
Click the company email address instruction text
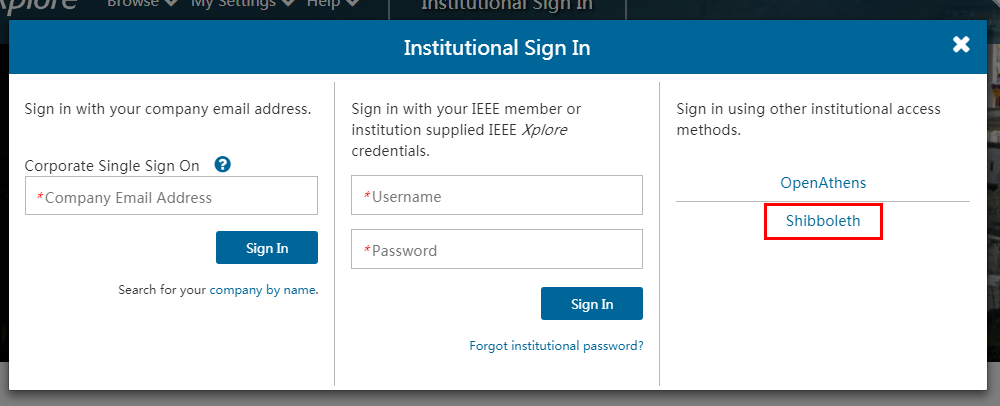[x=168, y=108]
